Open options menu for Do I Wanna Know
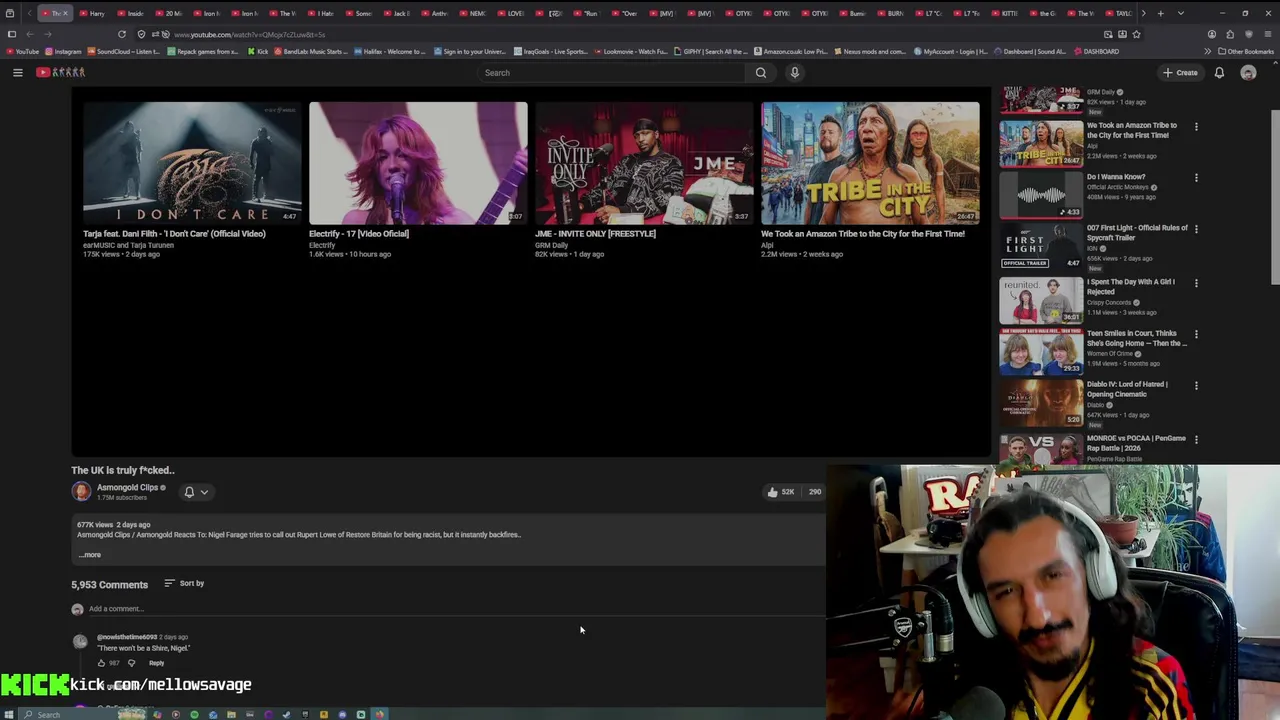Image resolution: width=1280 pixels, height=720 pixels. click(1196, 178)
